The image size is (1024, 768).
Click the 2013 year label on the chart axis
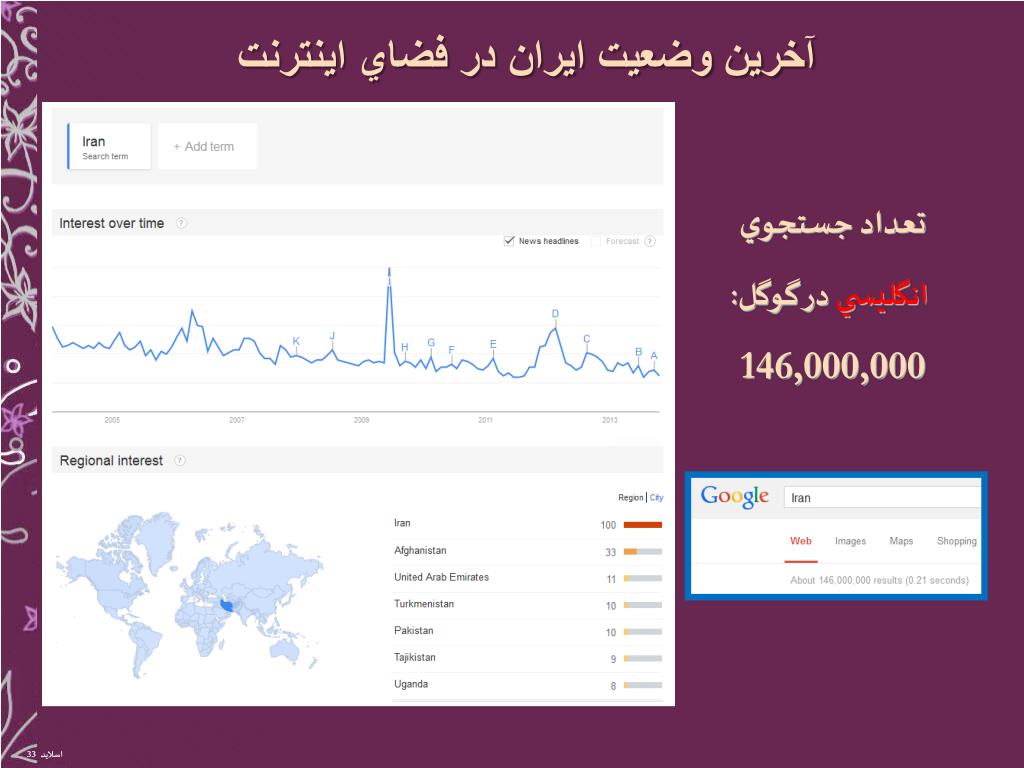tap(610, 420)
